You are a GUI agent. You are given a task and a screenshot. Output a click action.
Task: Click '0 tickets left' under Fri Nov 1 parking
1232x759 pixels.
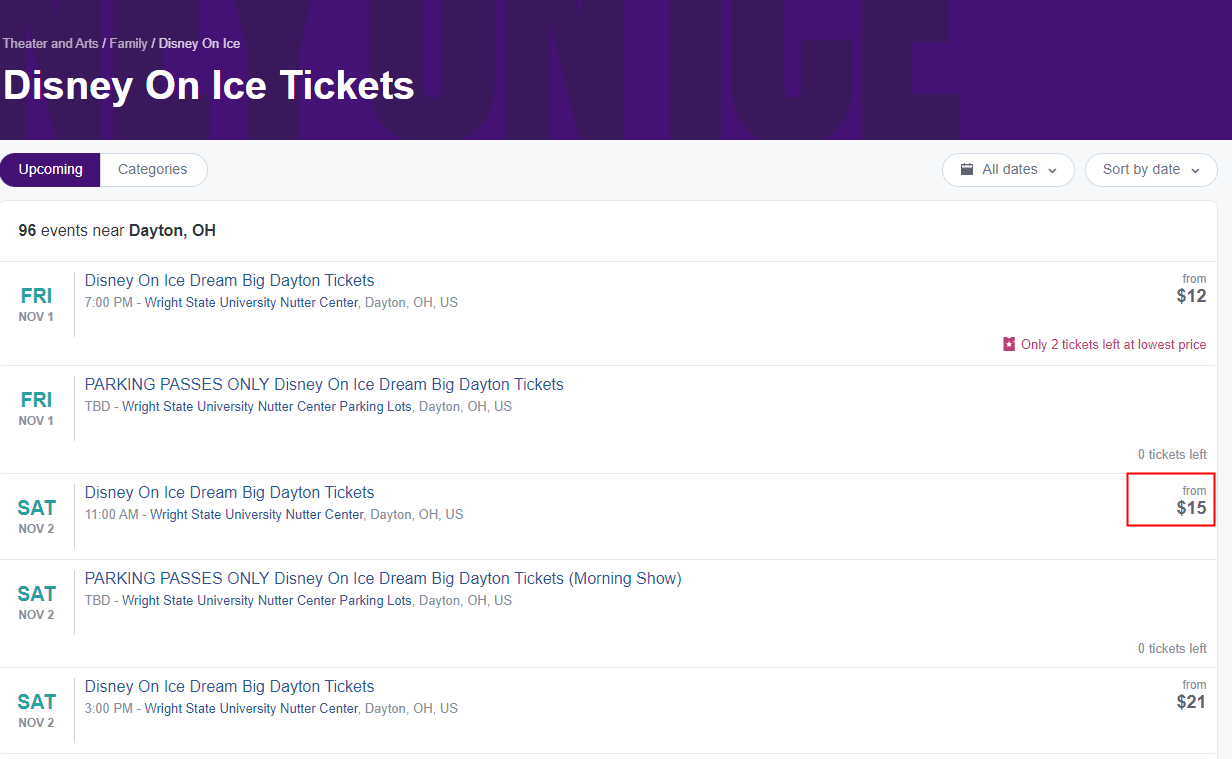click(1172, 455)
